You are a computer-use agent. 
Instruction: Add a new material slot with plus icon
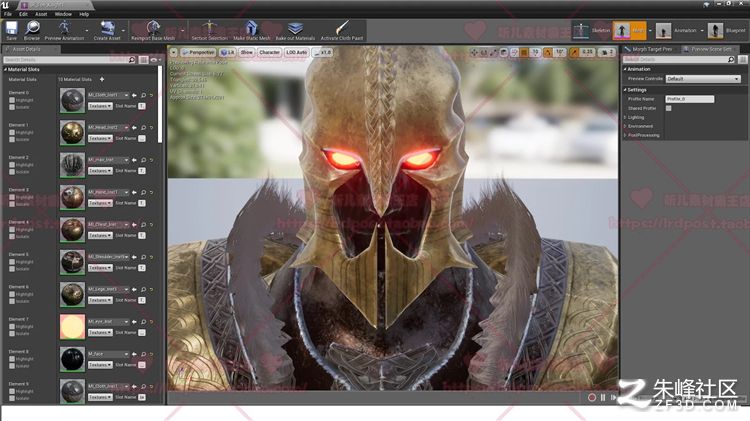point(102,79)
